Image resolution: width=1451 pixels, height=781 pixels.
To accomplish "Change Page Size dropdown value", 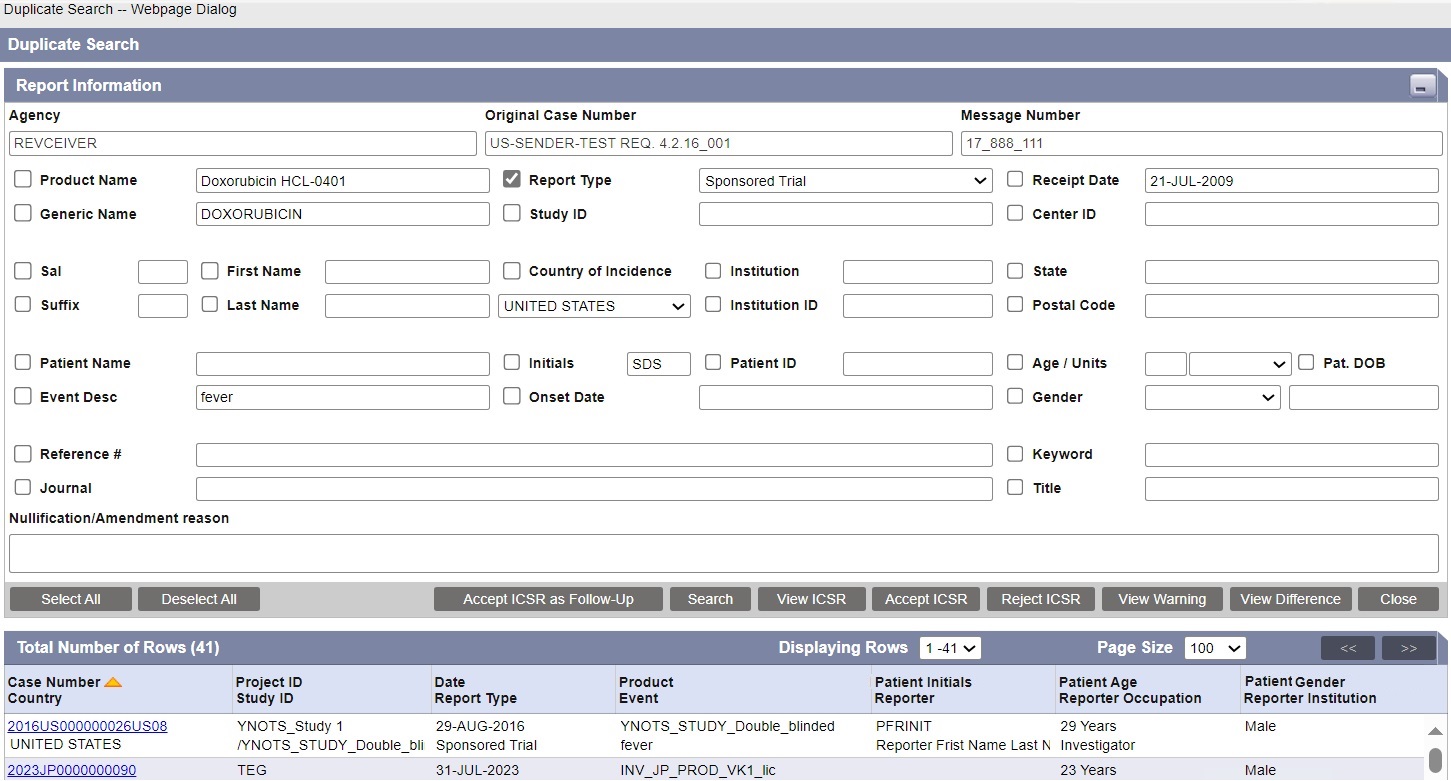I will click(1215, 648).
